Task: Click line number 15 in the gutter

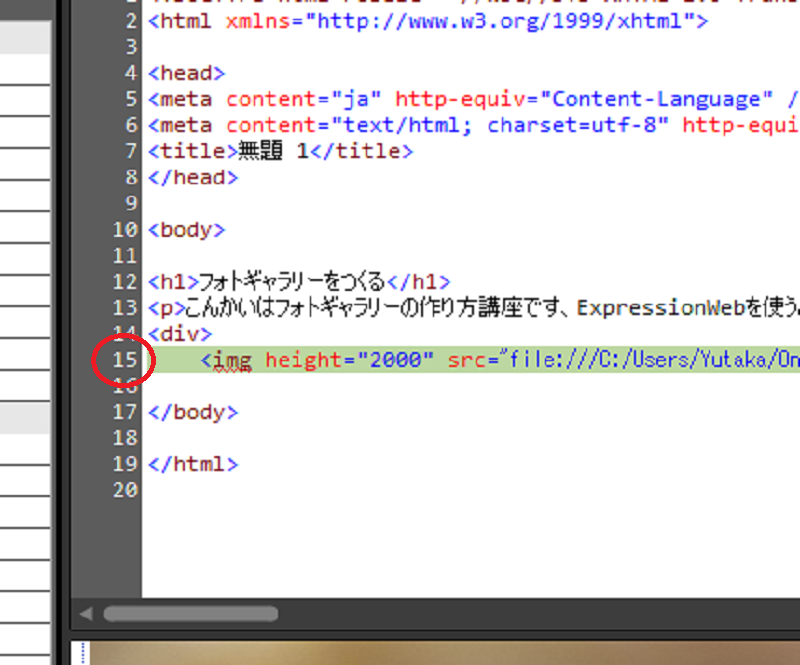Action: [x=125, y=360]
